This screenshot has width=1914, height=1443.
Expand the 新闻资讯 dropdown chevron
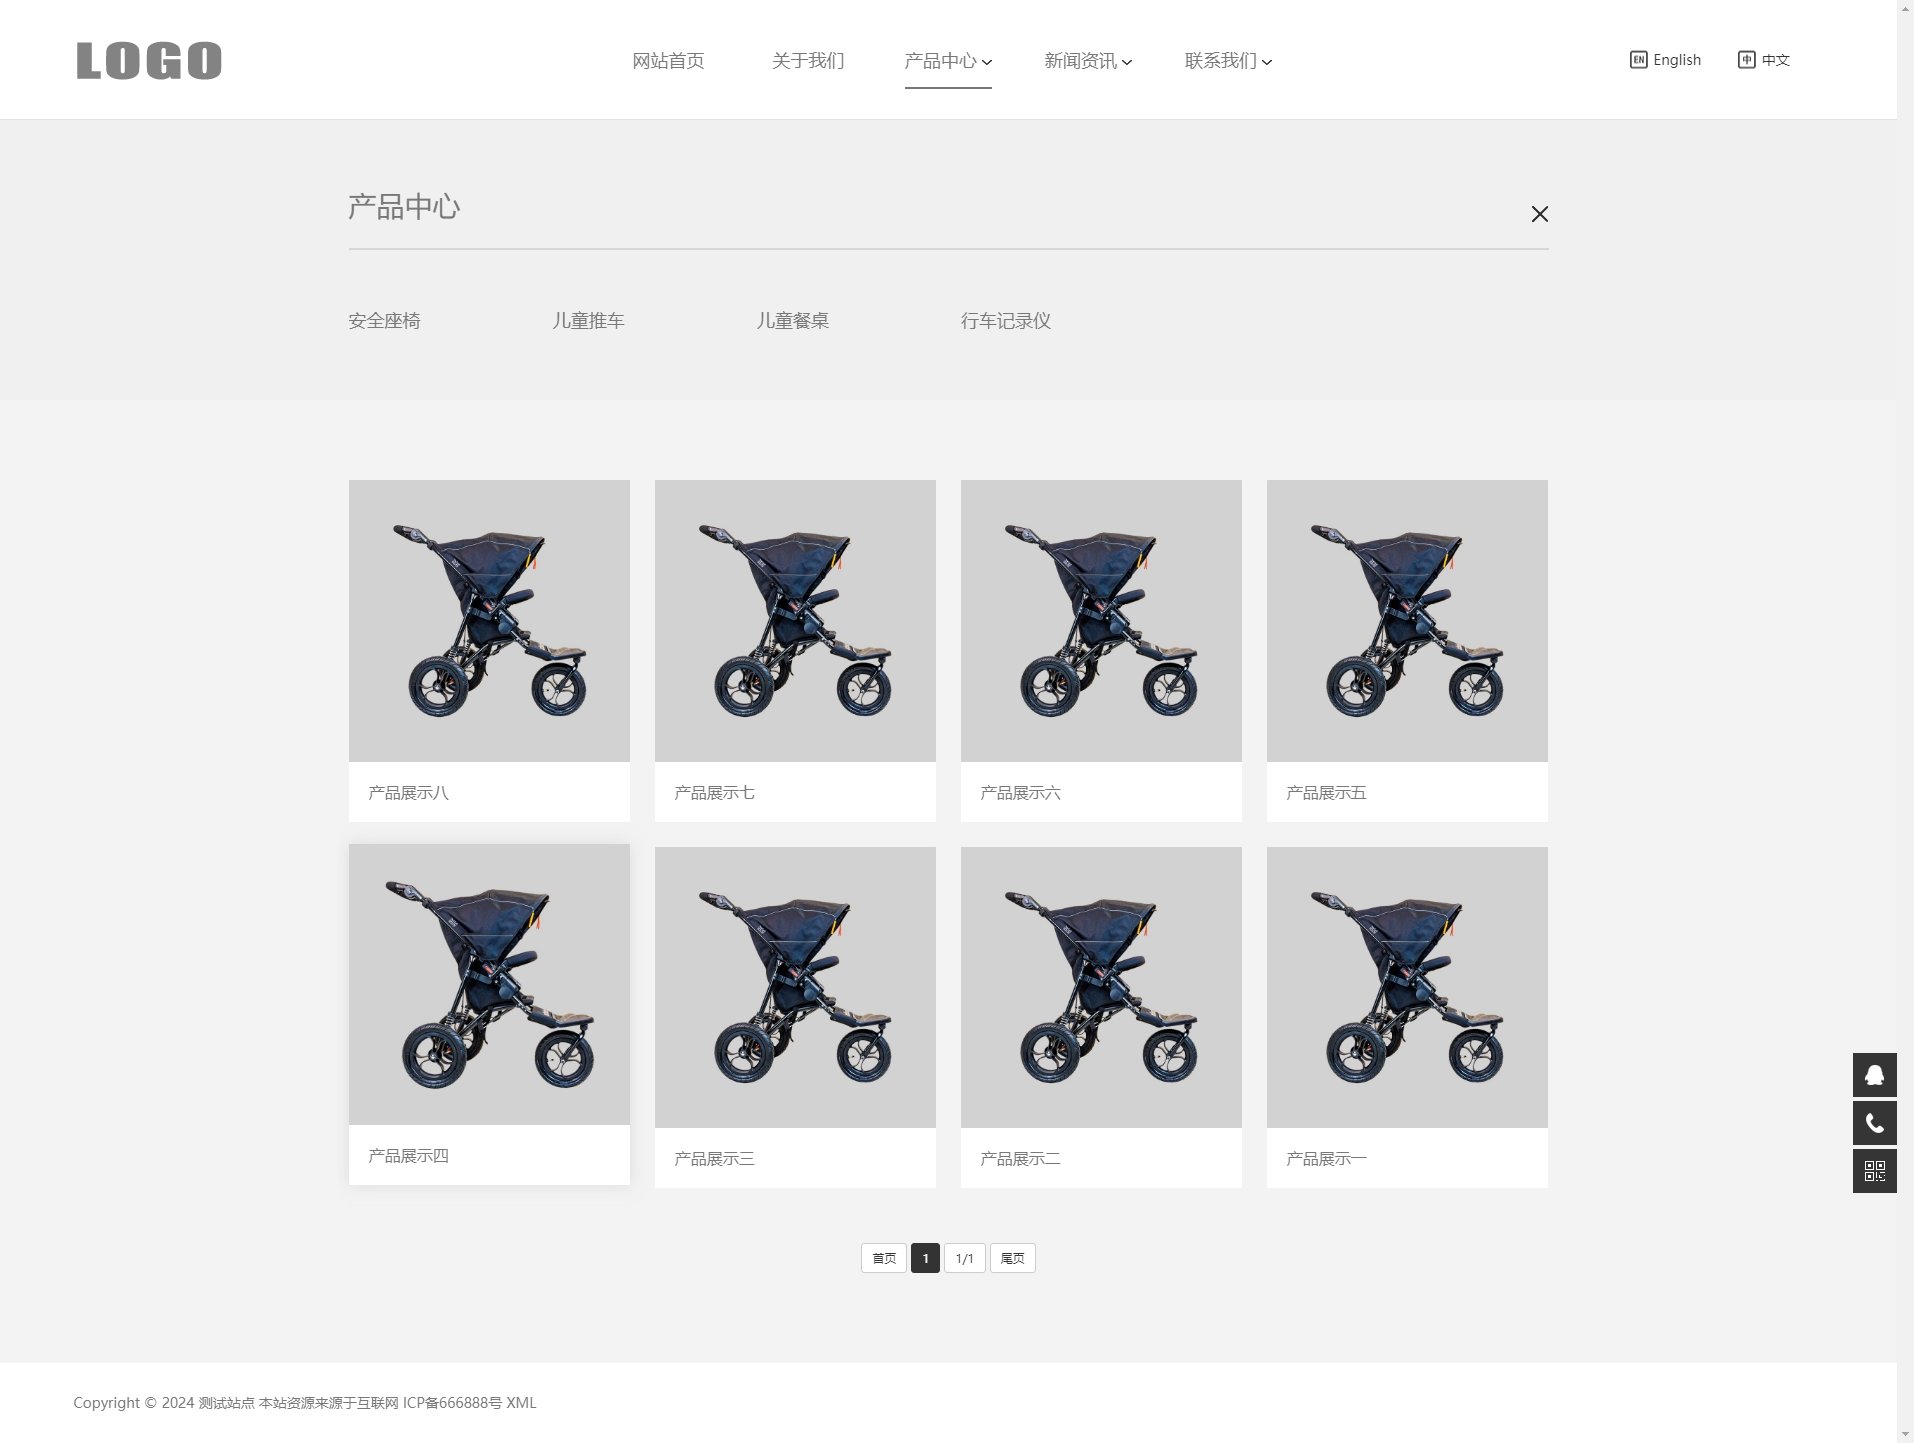tap(1127, 62)
